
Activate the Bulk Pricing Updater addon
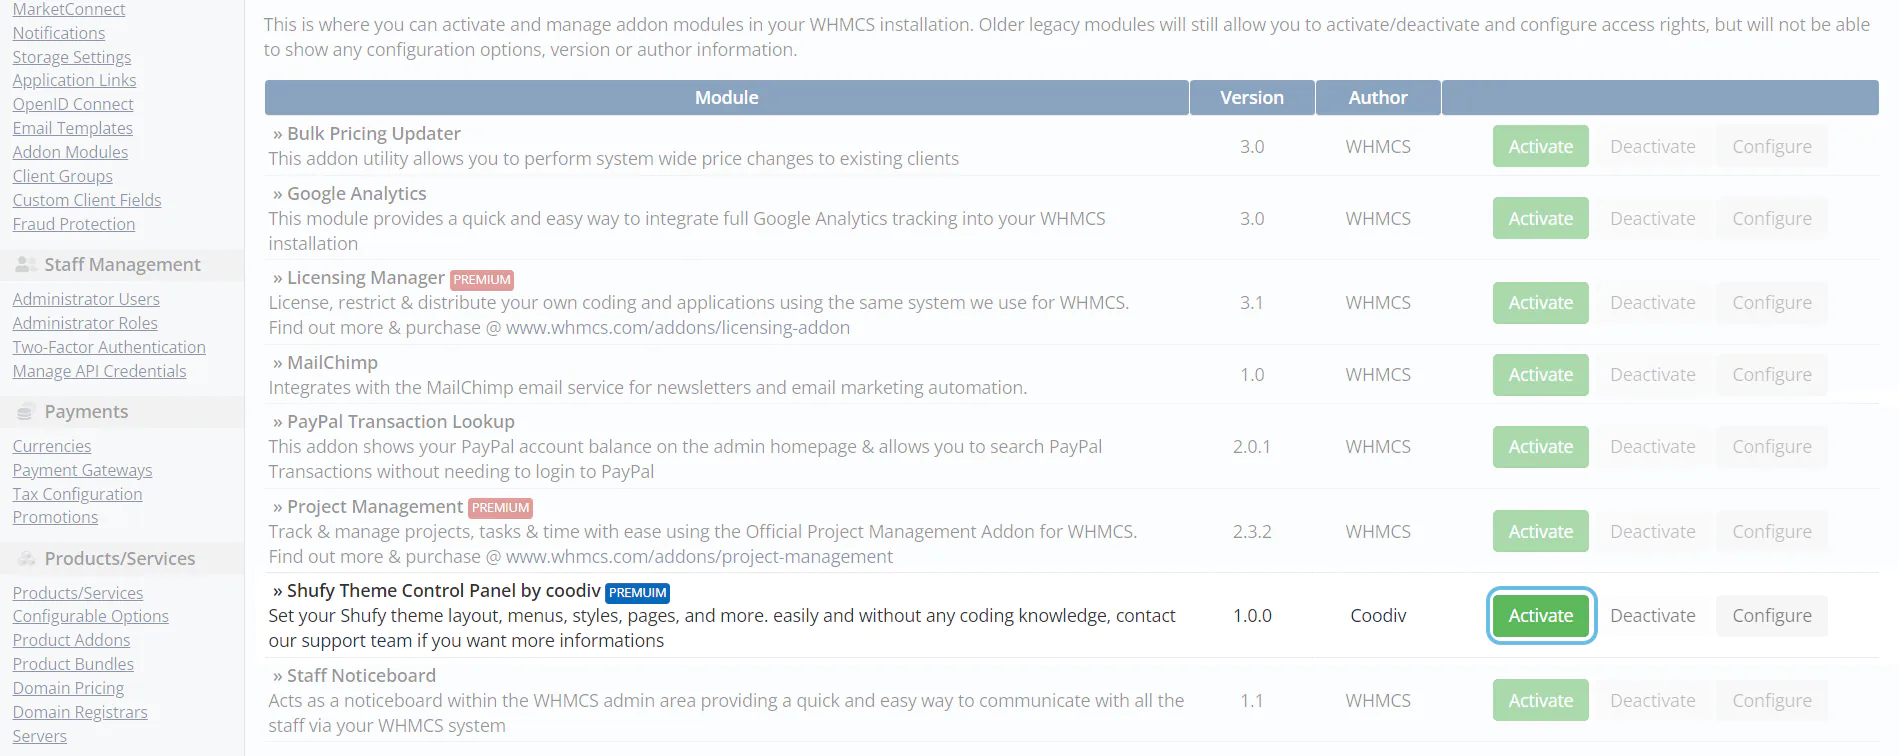tap(1540, 147)
